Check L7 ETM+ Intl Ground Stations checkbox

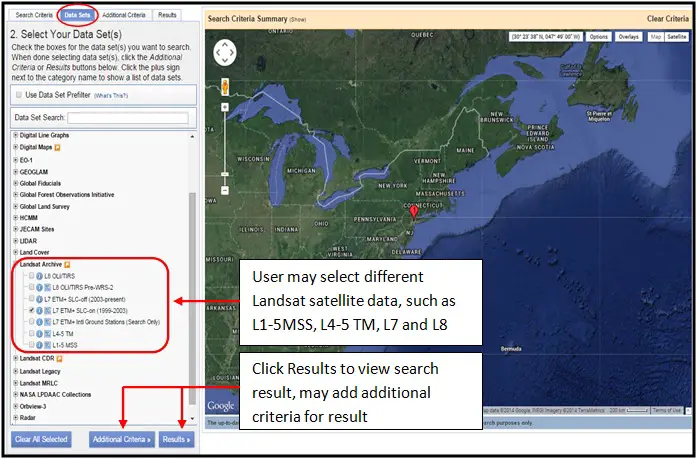[x=32, y=322]
